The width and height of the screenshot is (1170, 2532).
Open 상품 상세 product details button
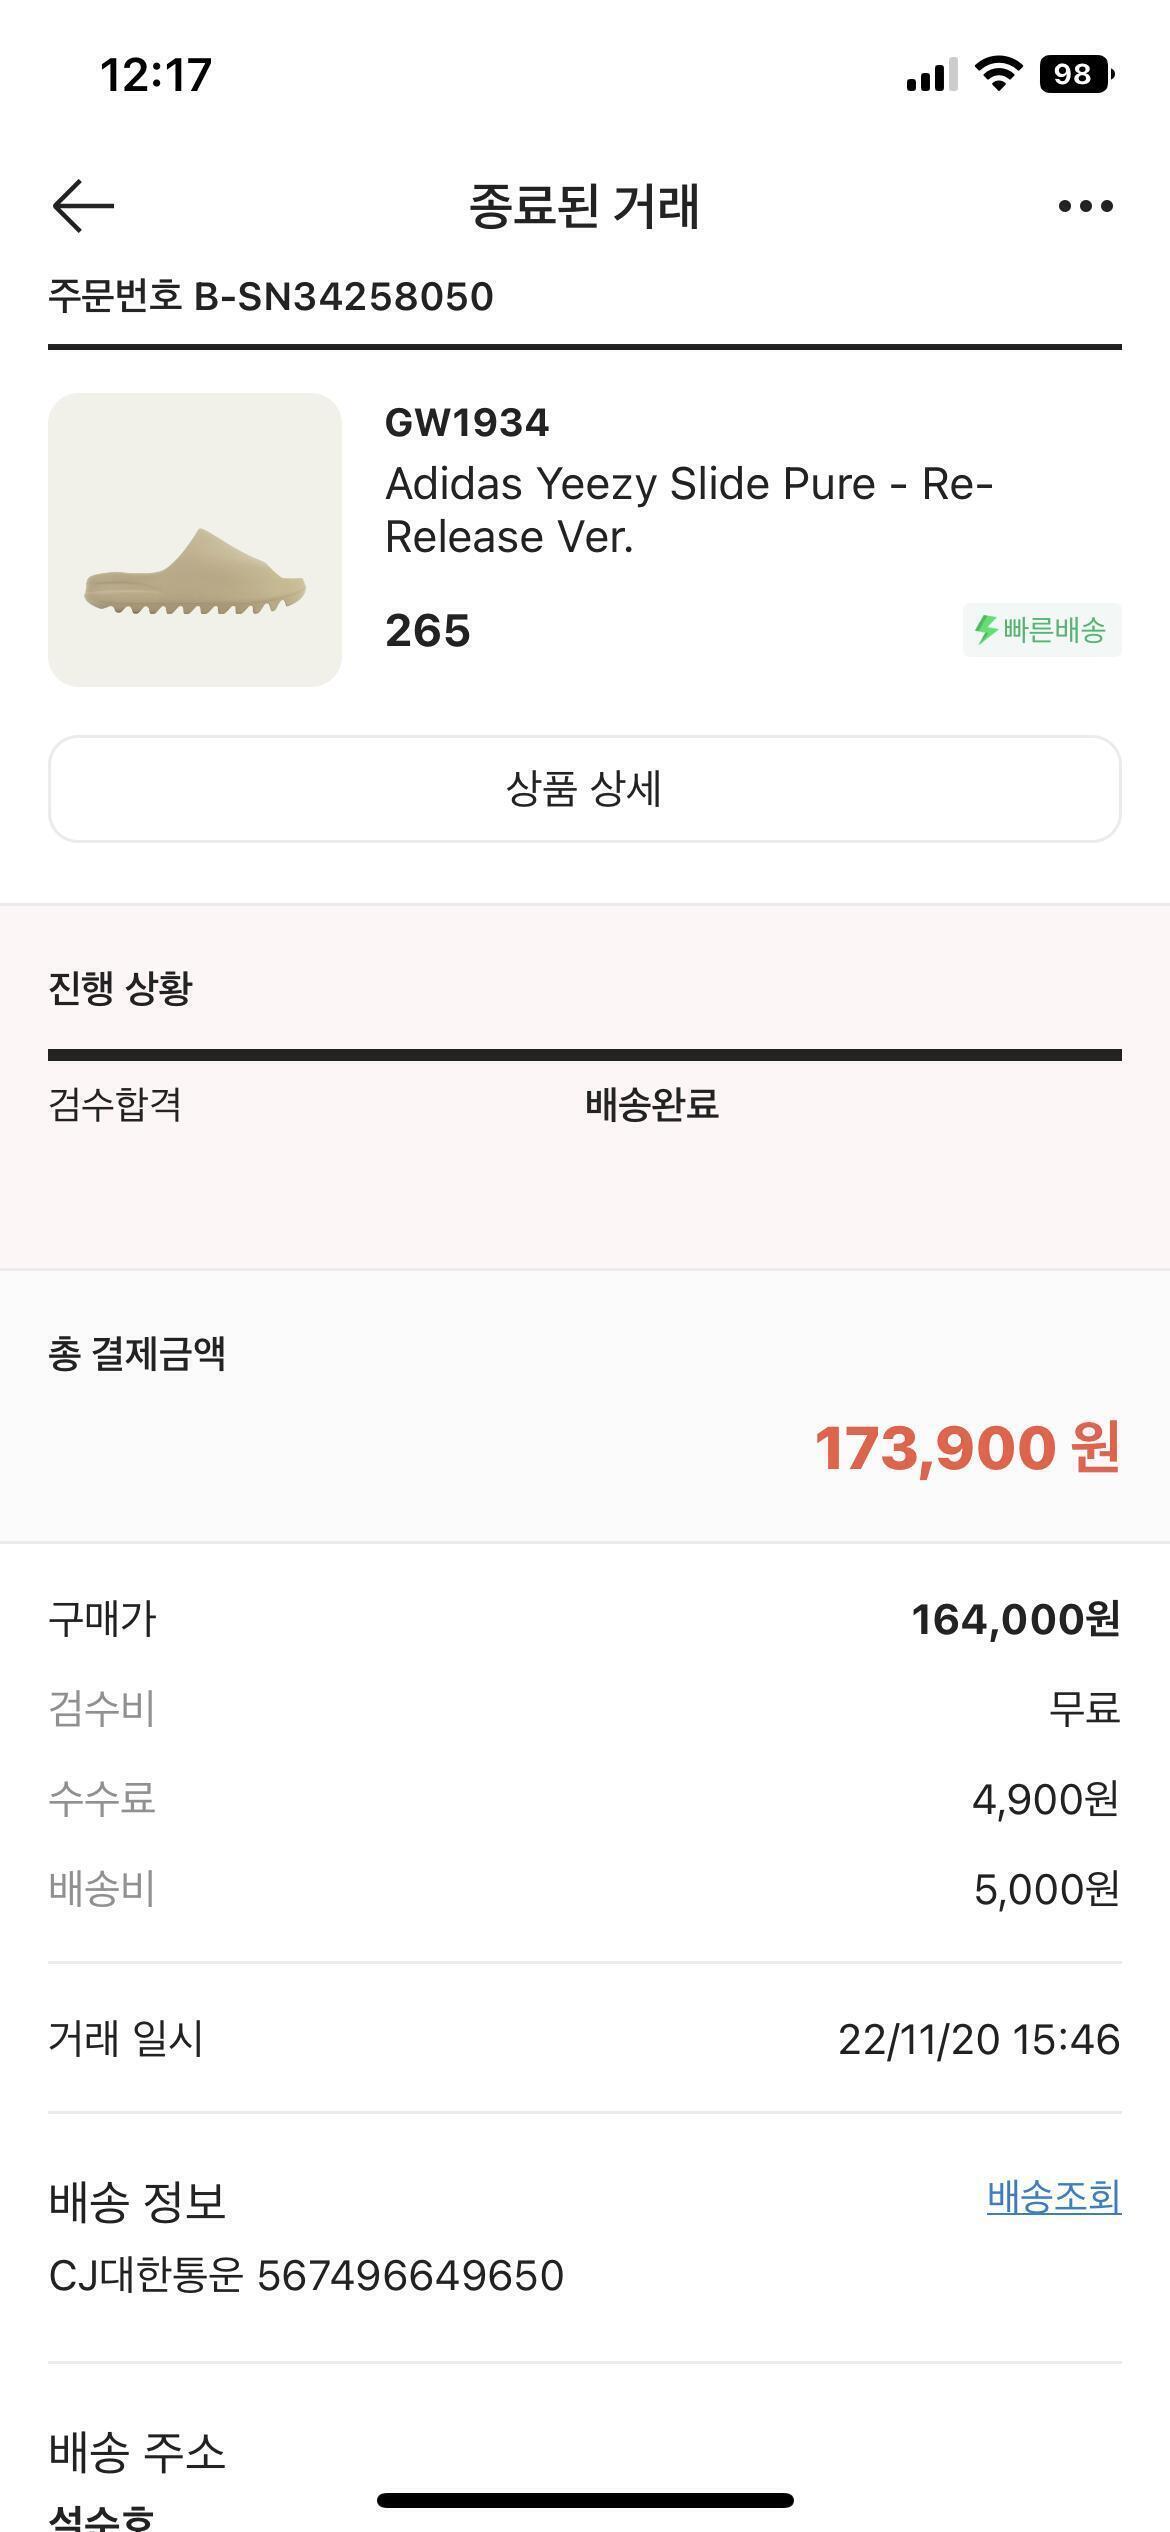pyautogui.click(x=585, y=789)
